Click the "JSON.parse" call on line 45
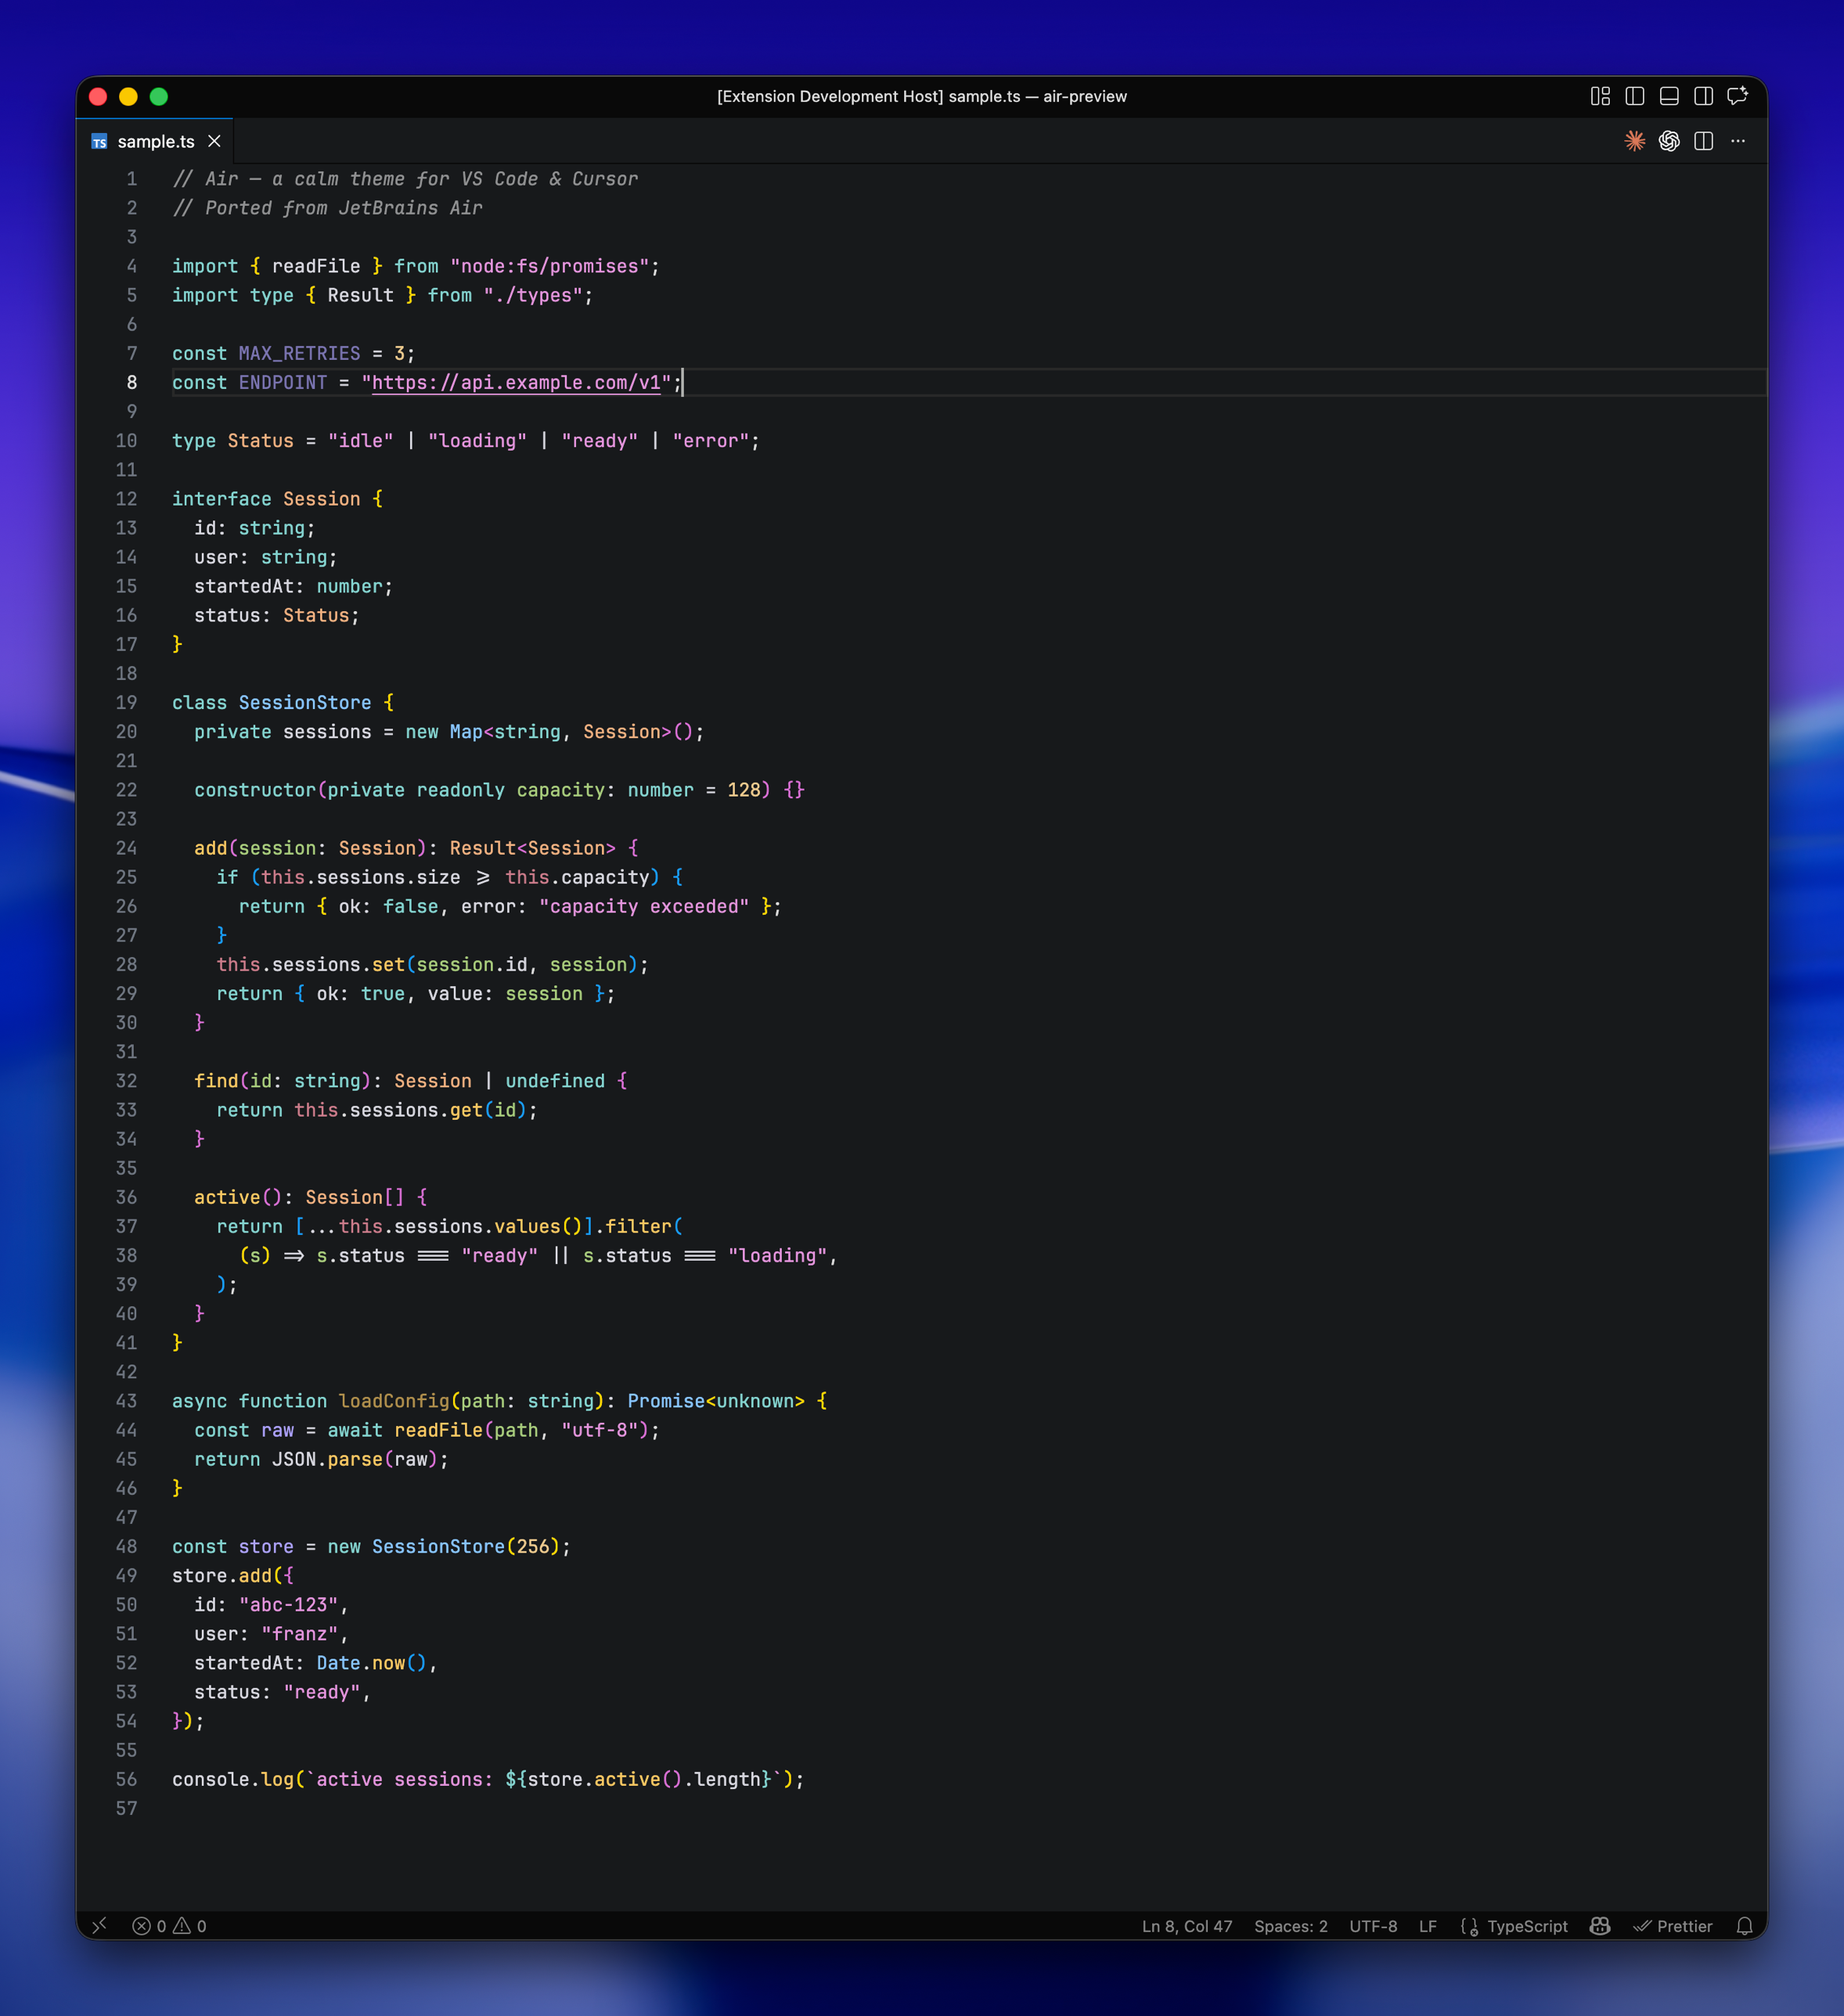Image resolution: width=1844 pixels, height=2016 pixels. [x=327, y=1459]
